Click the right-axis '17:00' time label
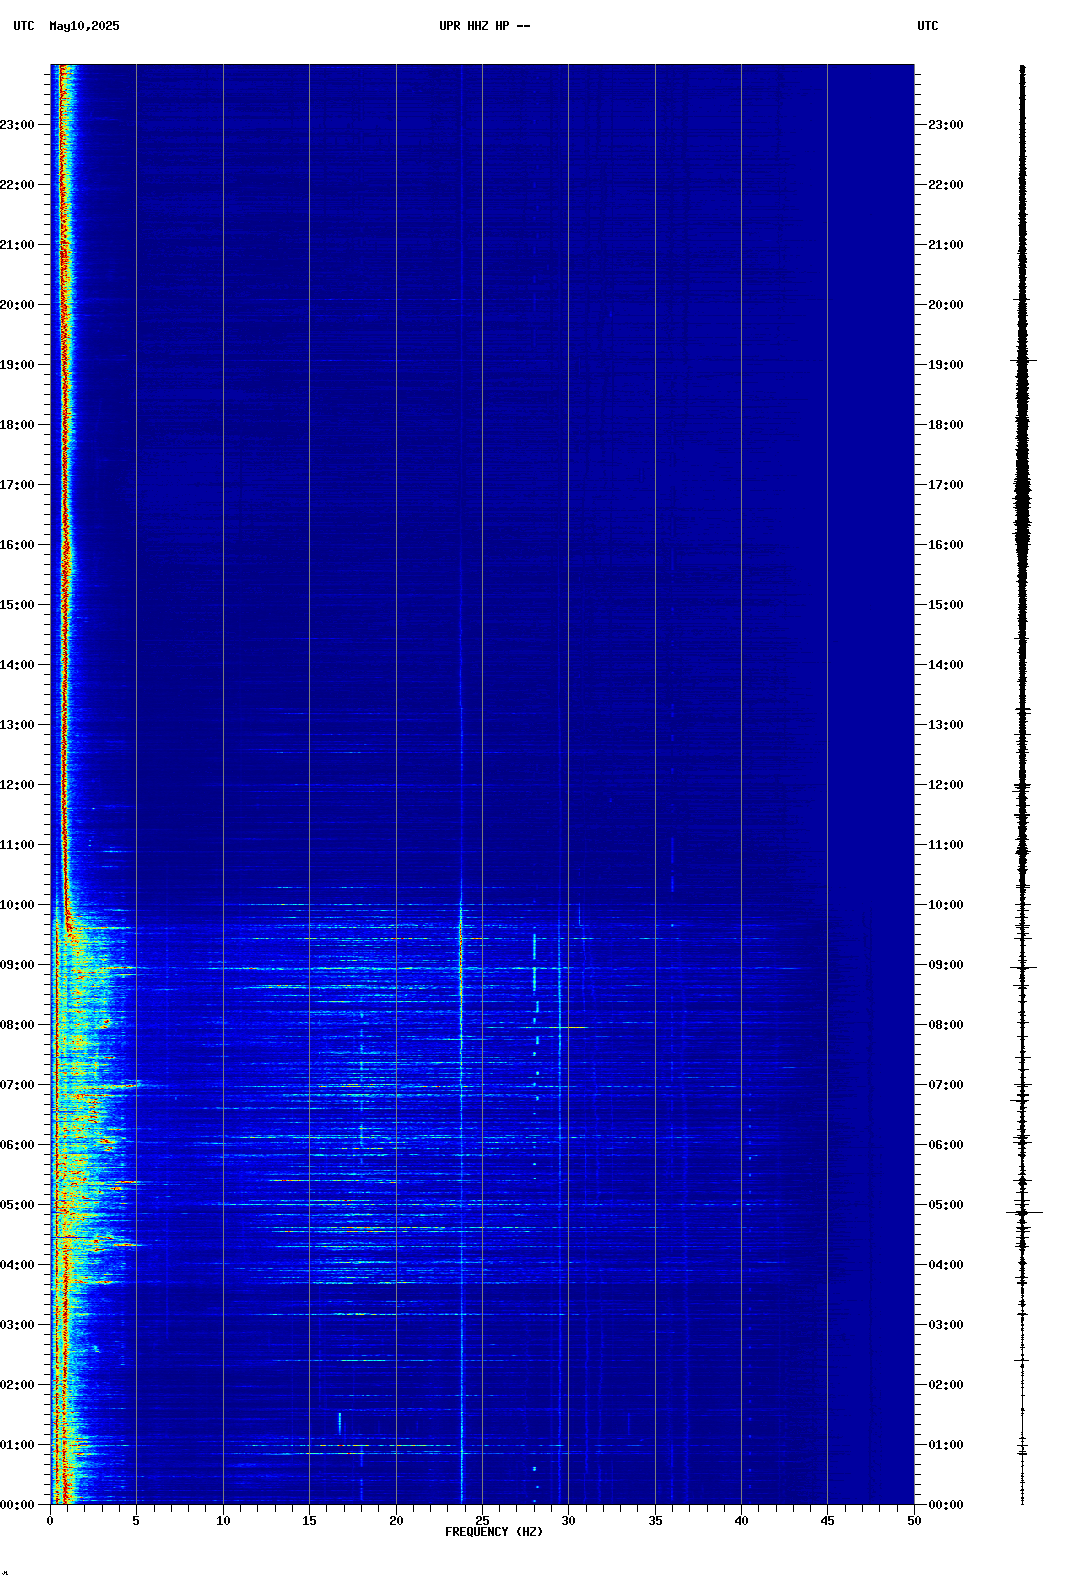Viewport: 1066px width, 1584px height. pos(946,485)
